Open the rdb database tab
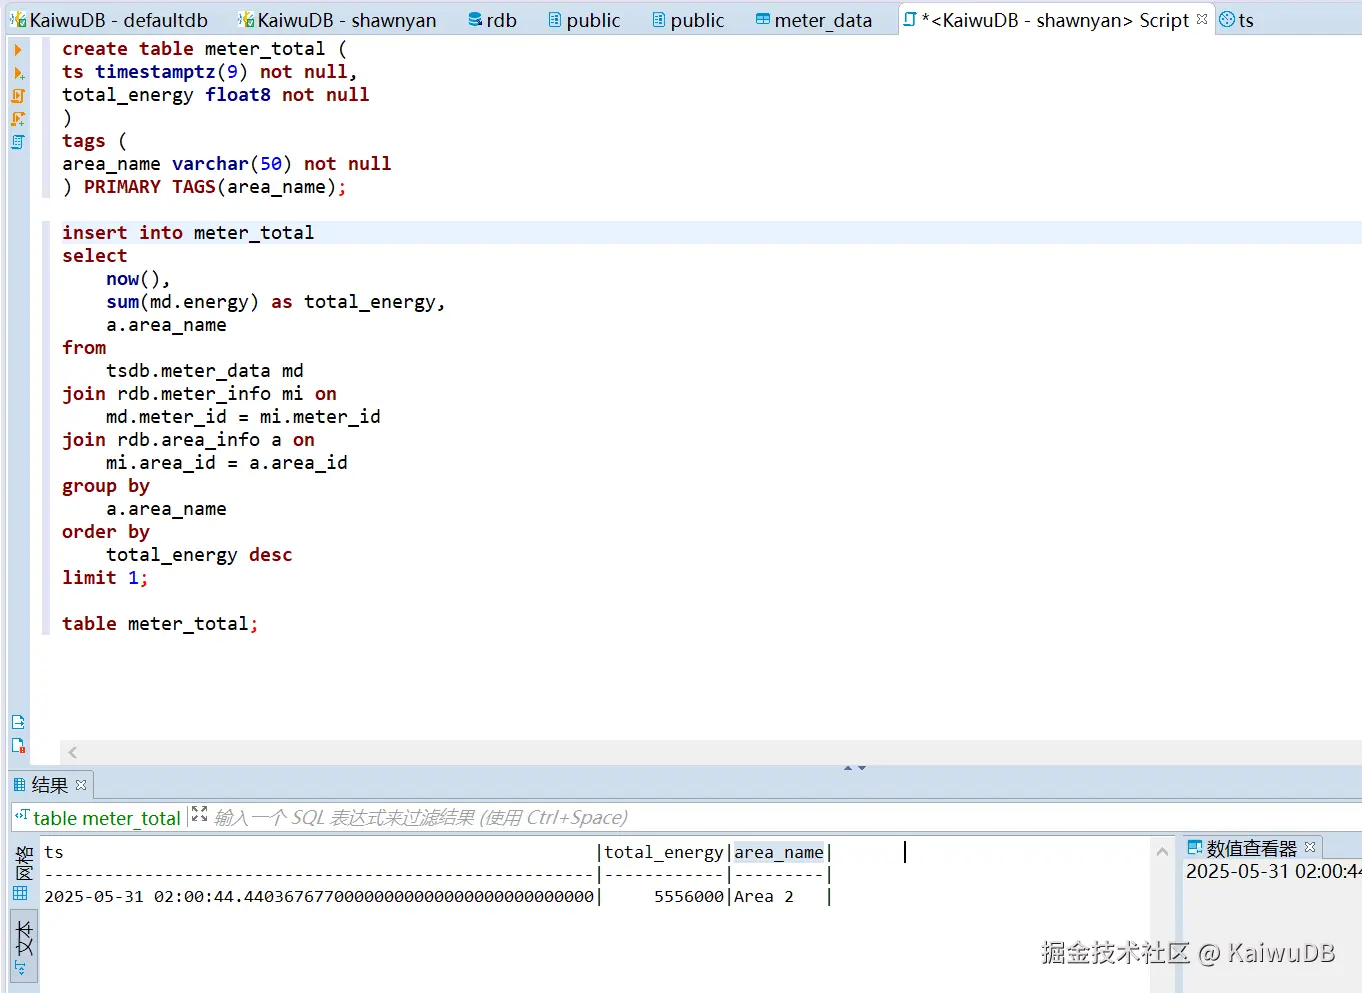The image size is (1362, 993). click(493, 20)
